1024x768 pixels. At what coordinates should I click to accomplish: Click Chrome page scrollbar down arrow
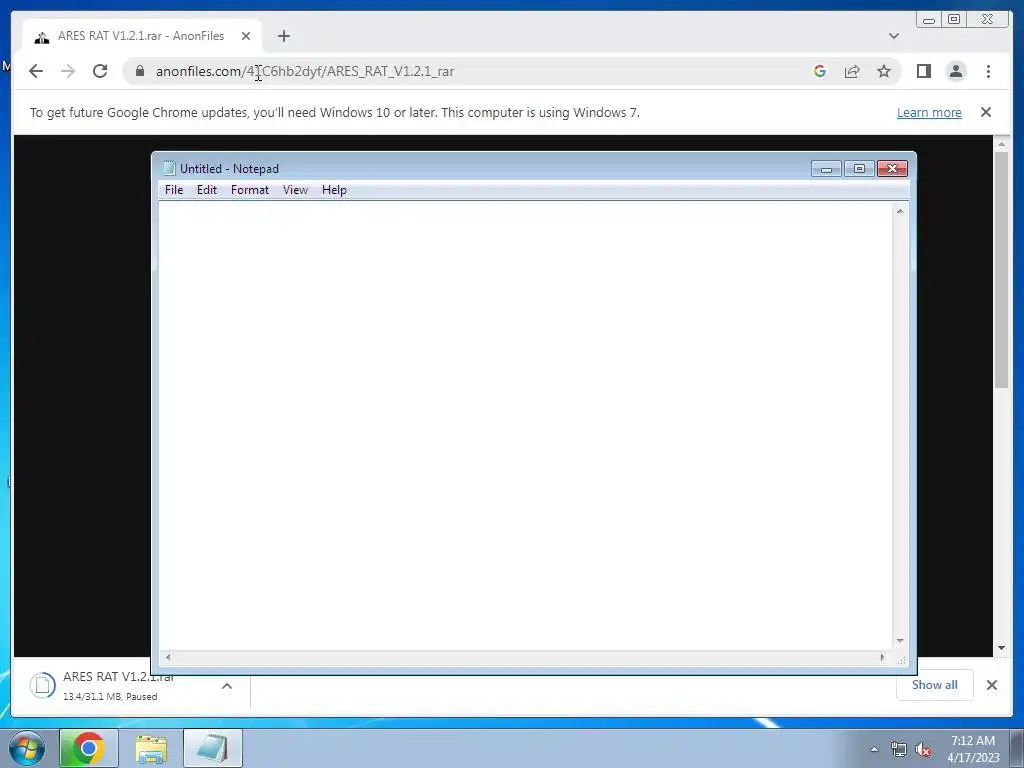pyautogui.click(x=1001, y=648)
